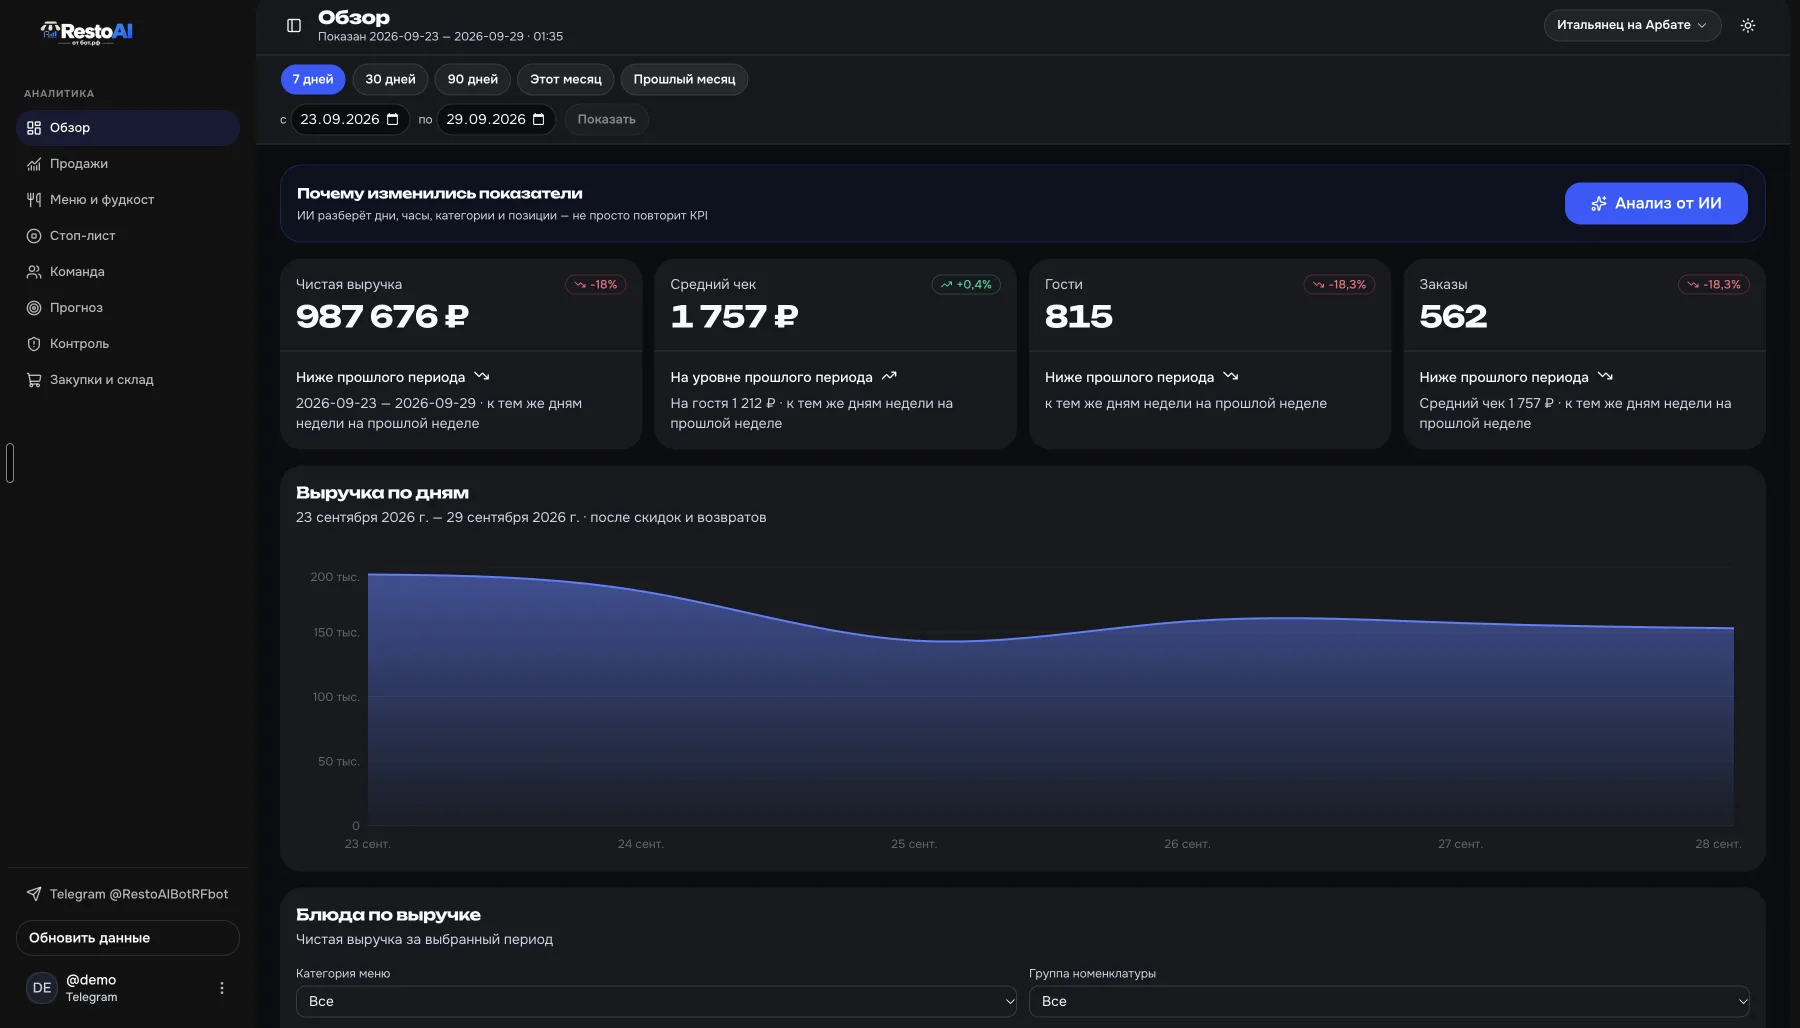1800x1028 pixels.
Task: Click the -18,3% badge on Заказы card
Action: pyautogui.click(x=1714, y=285)
